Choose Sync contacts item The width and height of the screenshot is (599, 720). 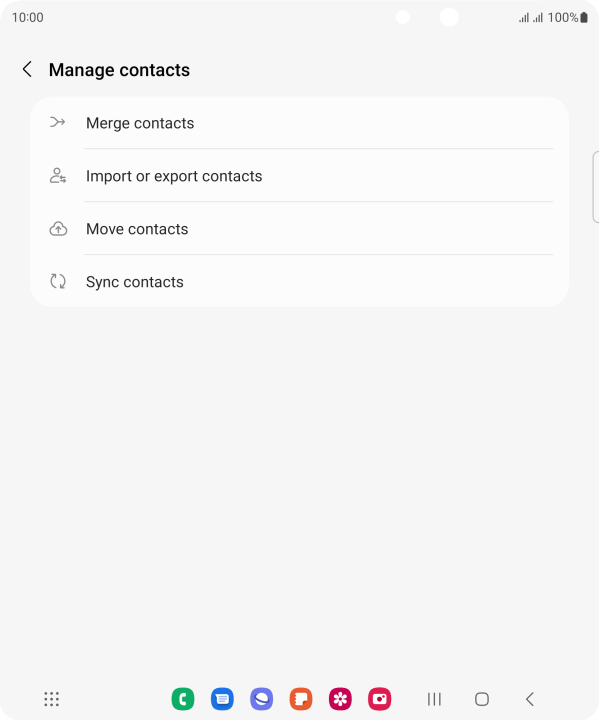[x=300, y=281]
